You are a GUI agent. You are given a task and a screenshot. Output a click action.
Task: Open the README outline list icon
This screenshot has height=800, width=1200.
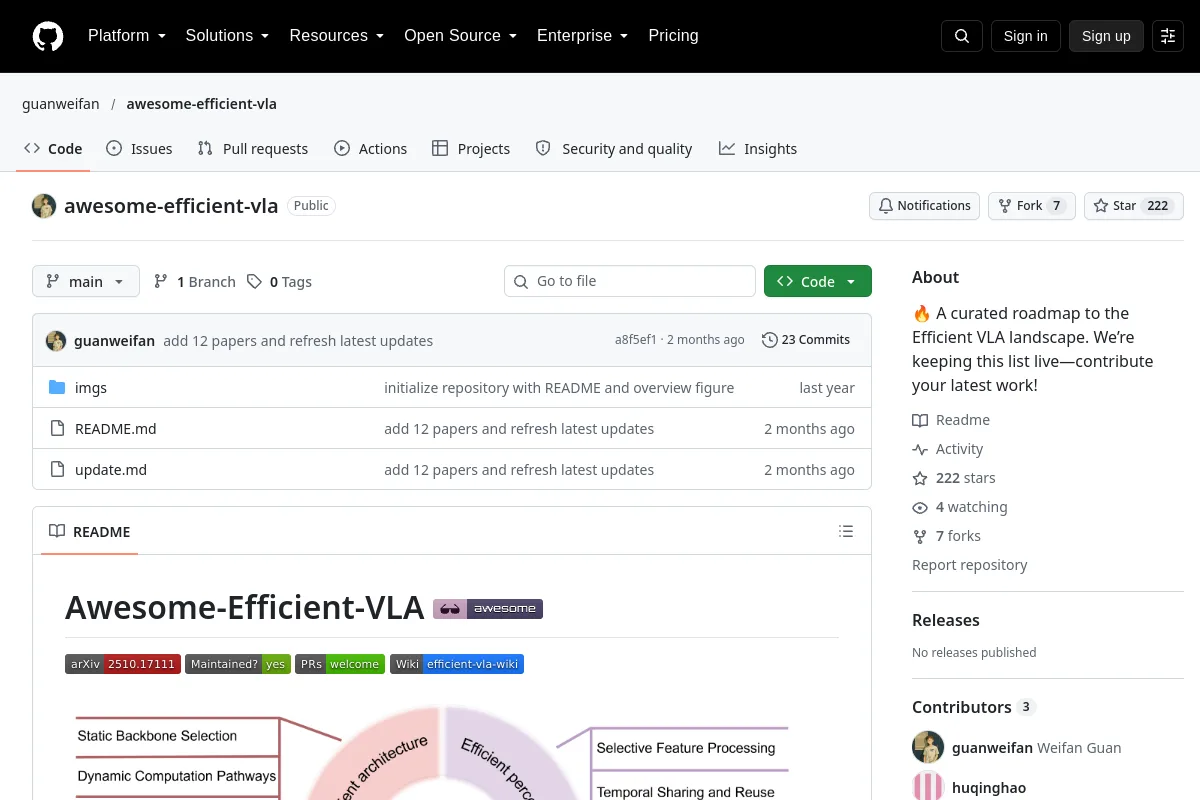[x=846, y=531]
